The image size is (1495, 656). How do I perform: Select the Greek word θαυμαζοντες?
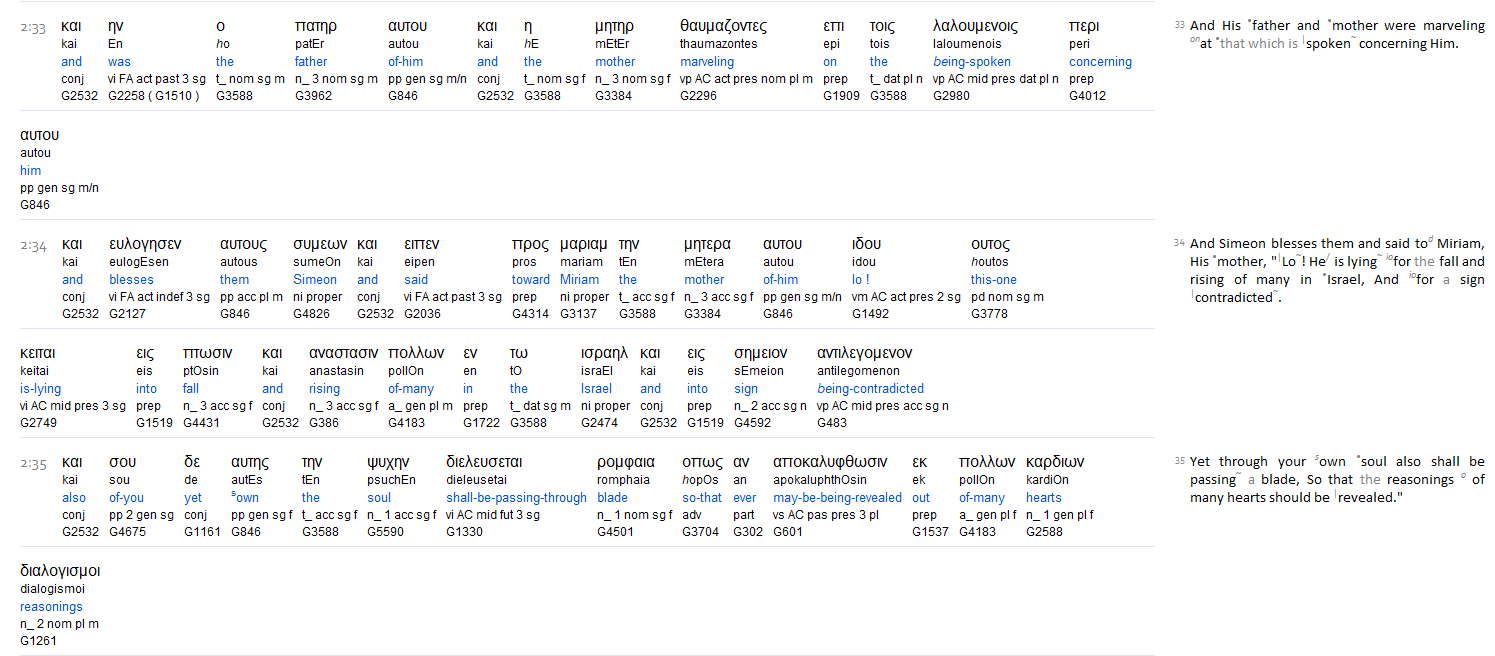tap(723, 26)
